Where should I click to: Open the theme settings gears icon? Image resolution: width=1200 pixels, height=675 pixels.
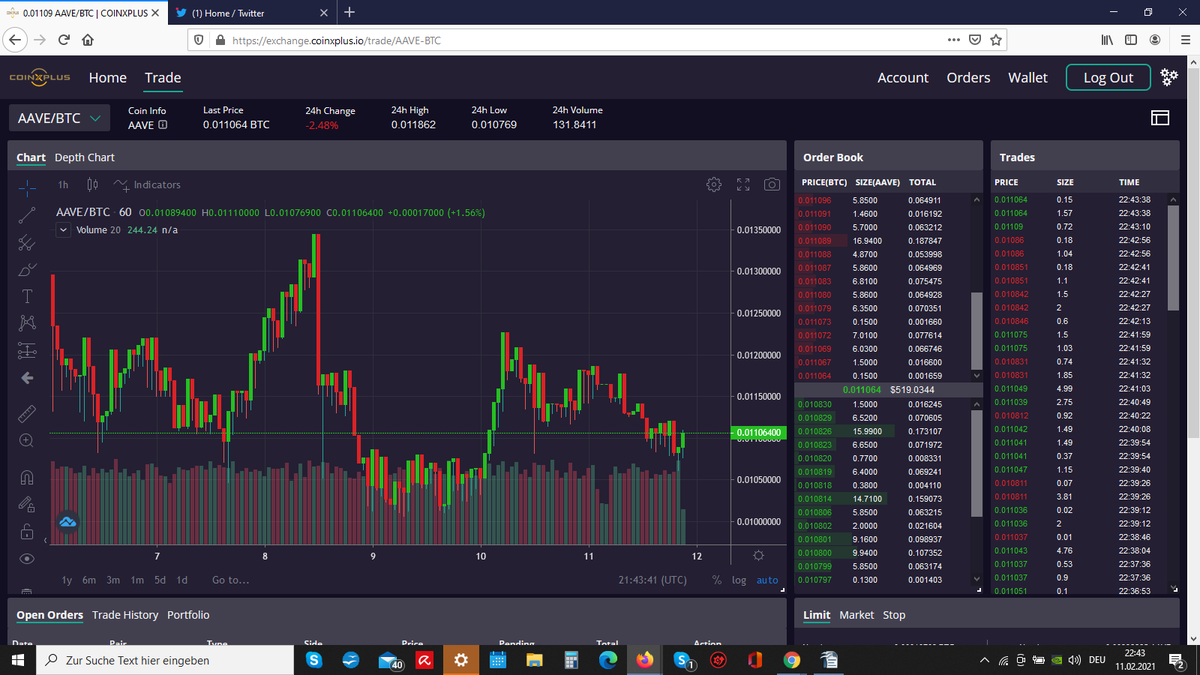coord(1169,77)
